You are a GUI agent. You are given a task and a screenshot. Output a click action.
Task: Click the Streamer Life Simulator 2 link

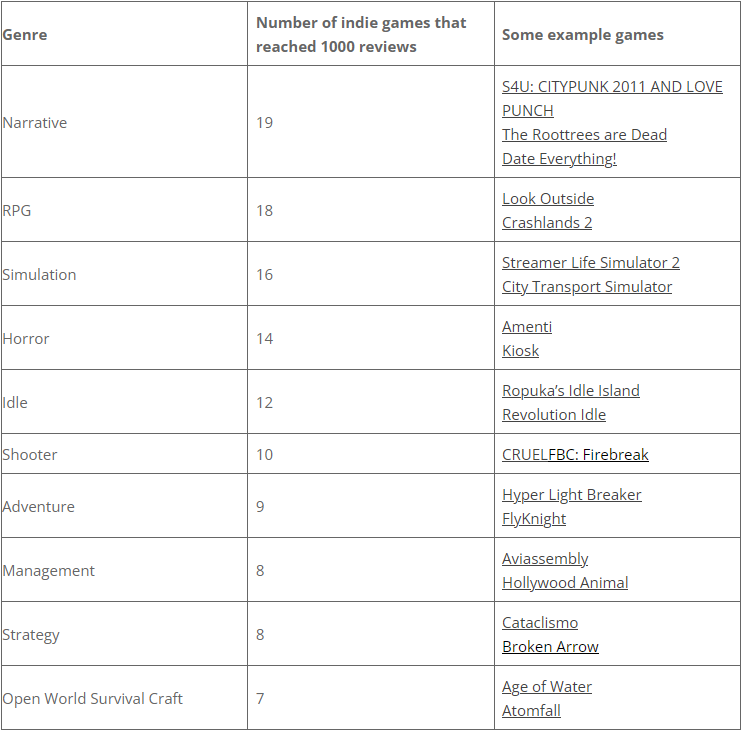(590, 263)
